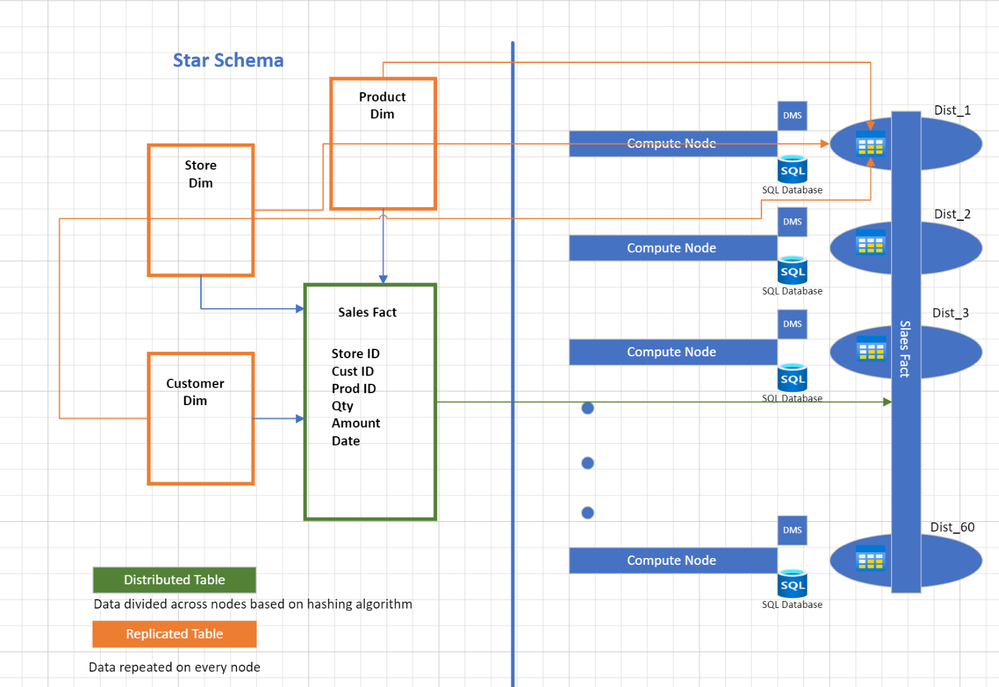The width and height of the screenshot is (999, 687).
Task: Click the SQL Database icon near Dist_60
Action: pos(793,584)
